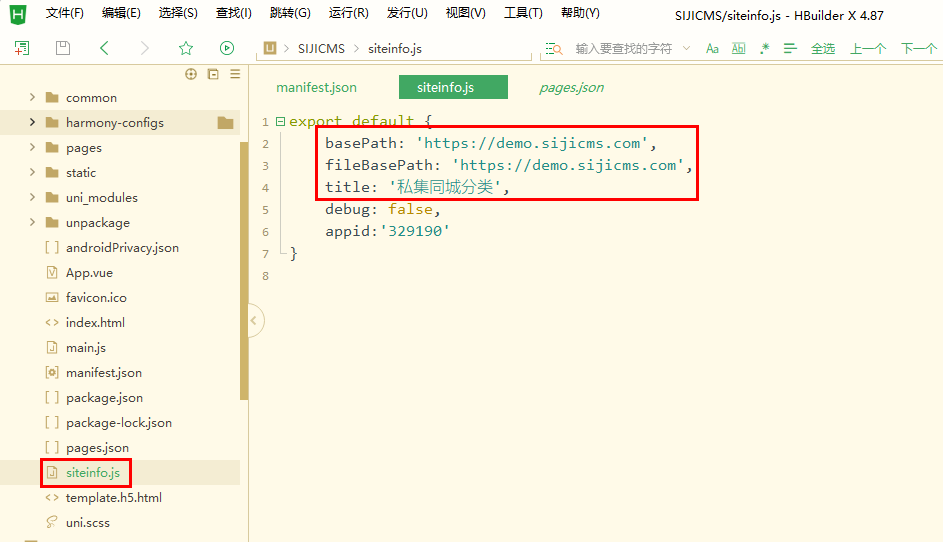Collapse all folders in project tree
This screenshot has width=943, height=542.
213,74
